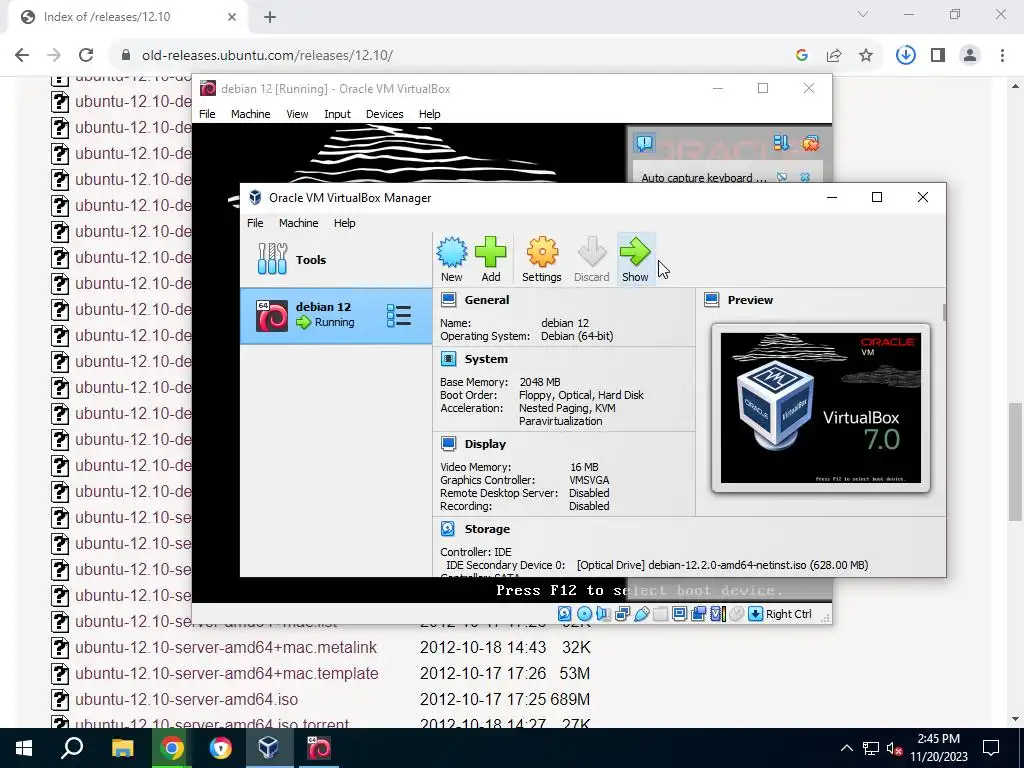This screenshot has width=1024, height=768.
Task: Open File menu in VirtualBox Manager
Action: [255, 223]
